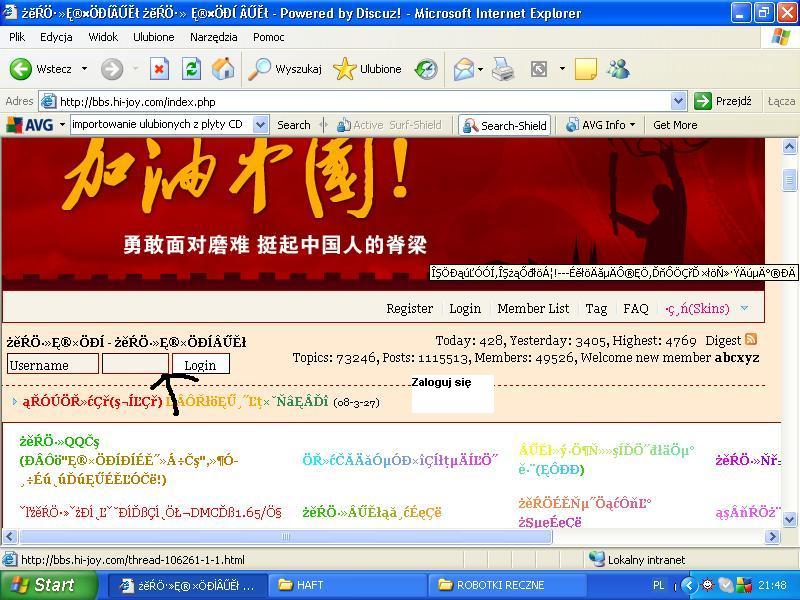The height and width of the screenshot is (600, 800).
Task: Open the Member List link
Action: click(x=533, y=309)
